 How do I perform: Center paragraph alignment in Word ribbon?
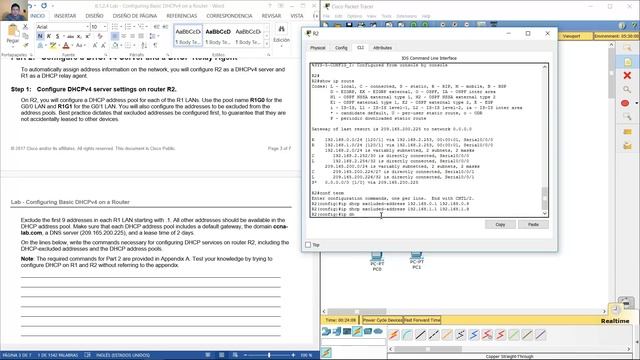pos(124,36)
